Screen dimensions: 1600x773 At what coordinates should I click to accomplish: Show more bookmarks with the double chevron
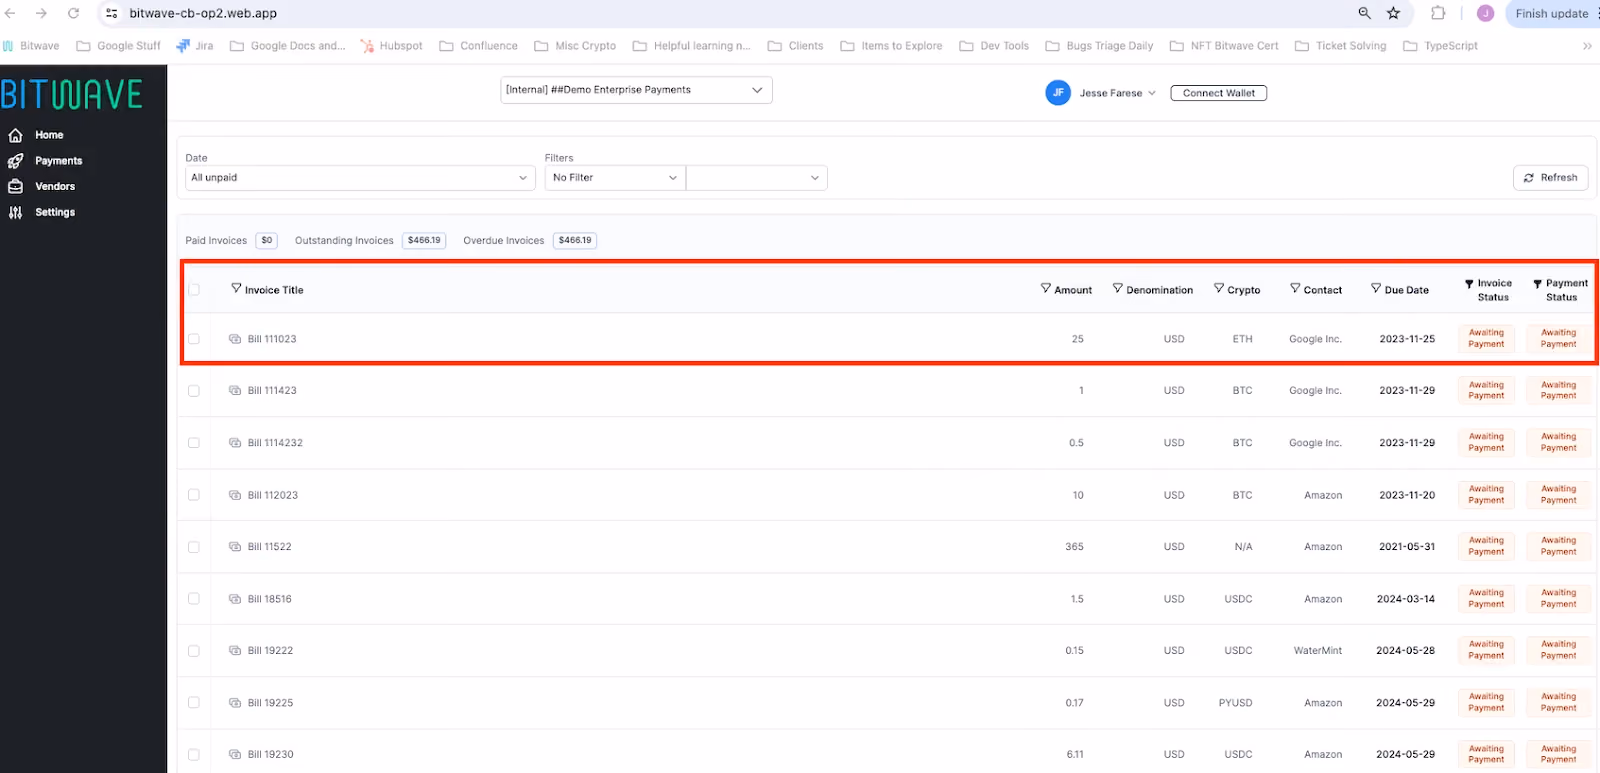(x=1587, y=46)
